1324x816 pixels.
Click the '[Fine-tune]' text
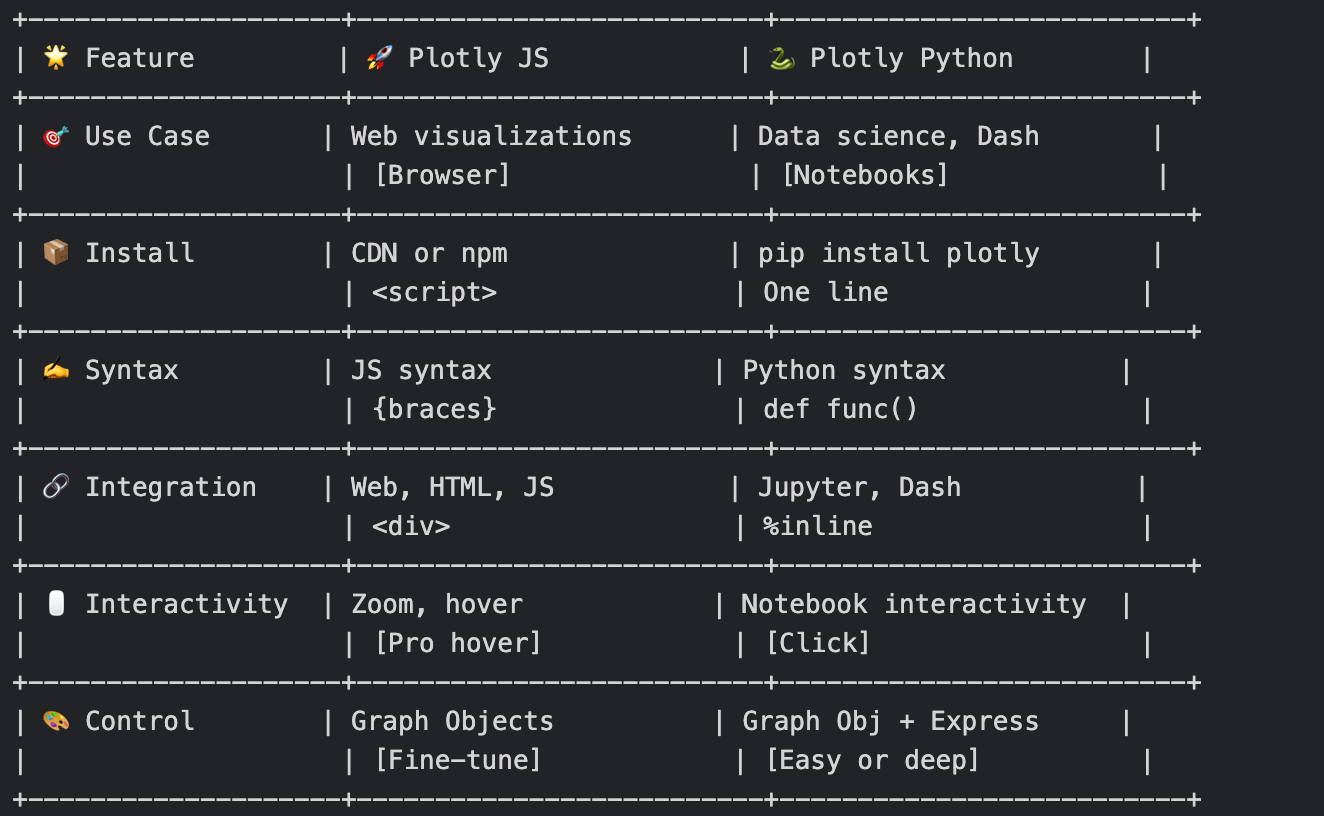tap(458, 760)
